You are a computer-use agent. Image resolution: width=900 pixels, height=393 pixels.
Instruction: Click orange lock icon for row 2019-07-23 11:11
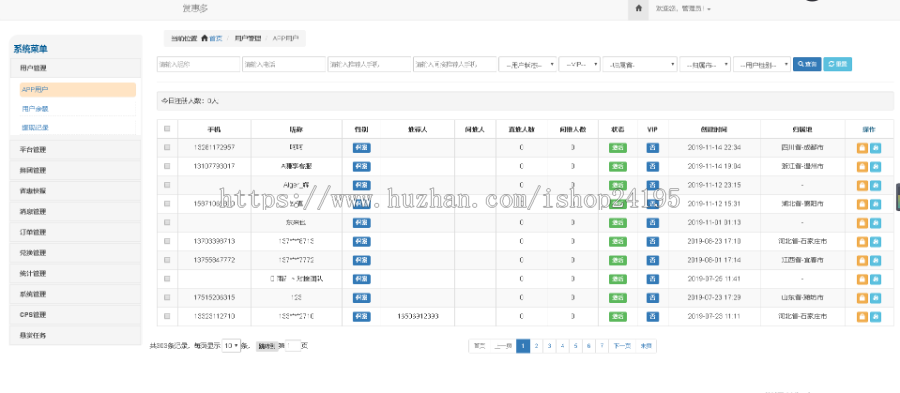(862, 317)
